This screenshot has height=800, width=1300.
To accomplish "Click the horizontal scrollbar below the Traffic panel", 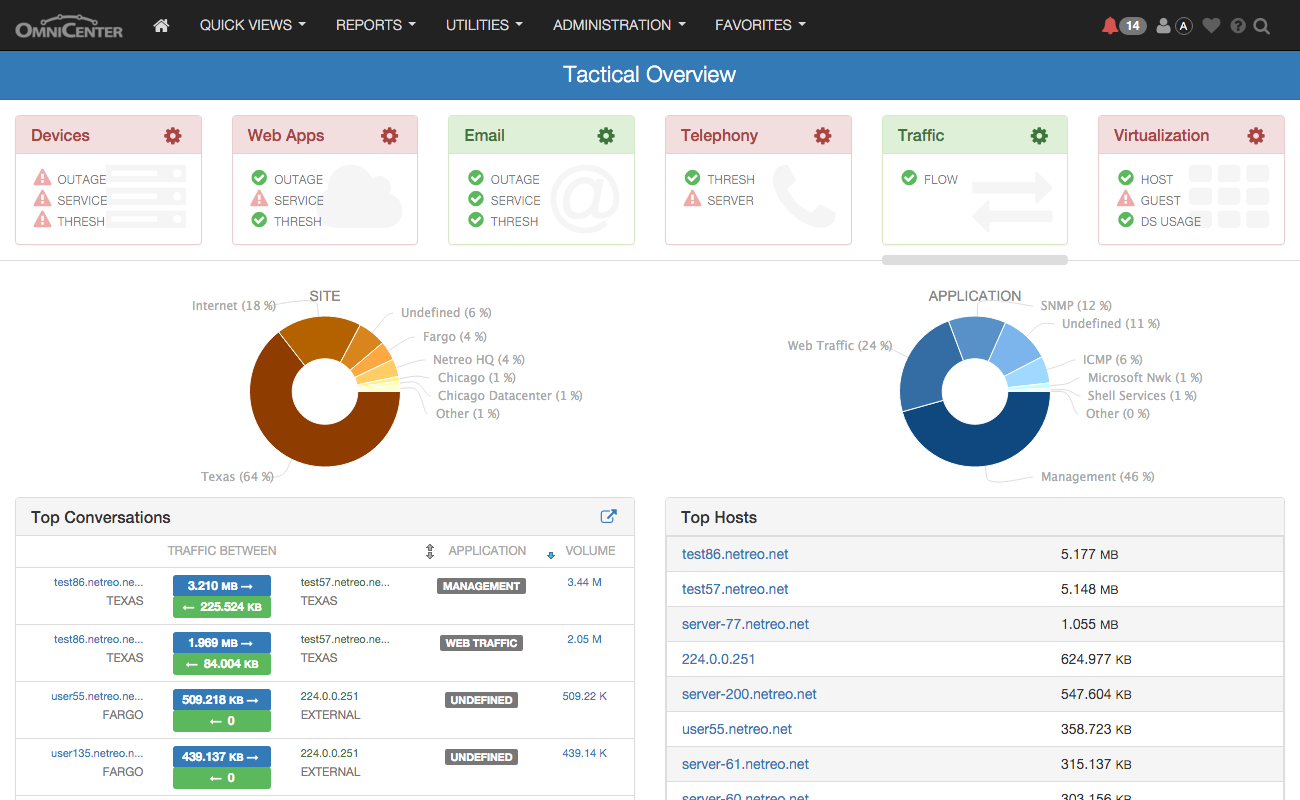I will point(975,259).
